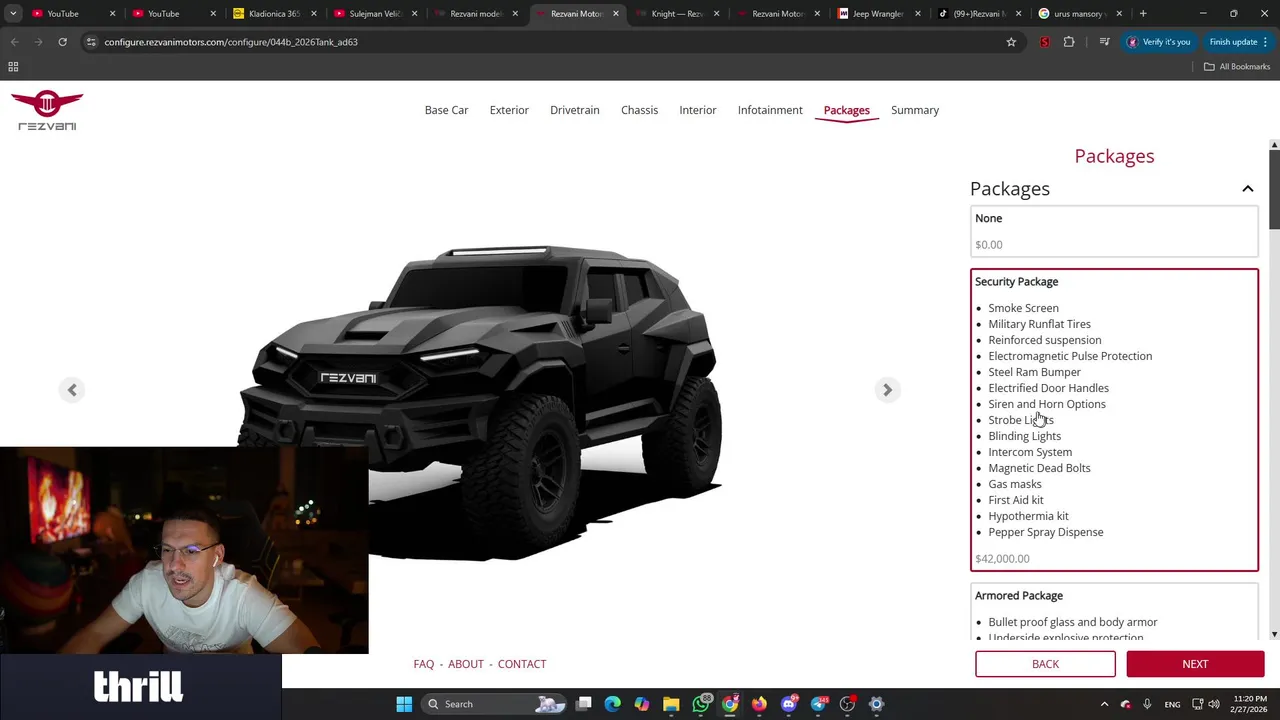This screenshot has height=720, width=1280.
Task: Select the Armored Package option
Action: [1114, 613]
